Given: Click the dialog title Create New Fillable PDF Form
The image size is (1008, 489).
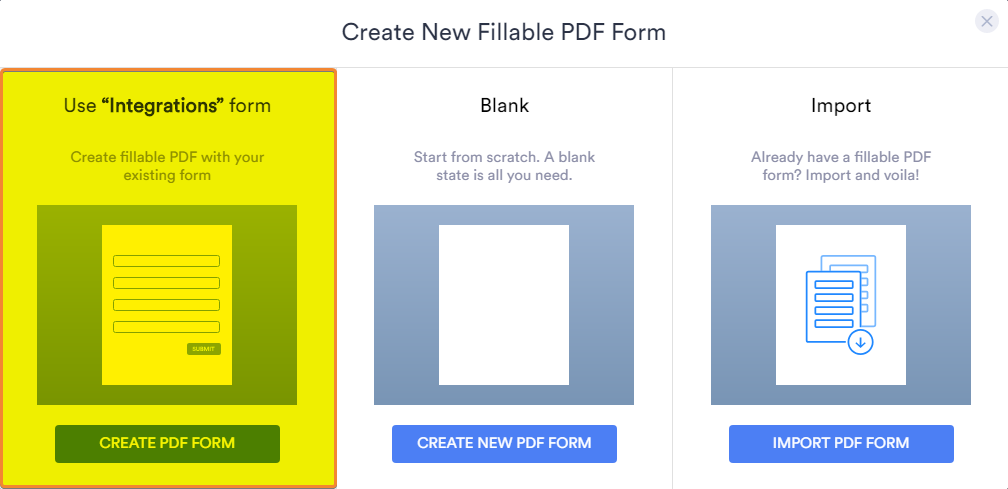Looking at the screenshot, I should point(503,32).
